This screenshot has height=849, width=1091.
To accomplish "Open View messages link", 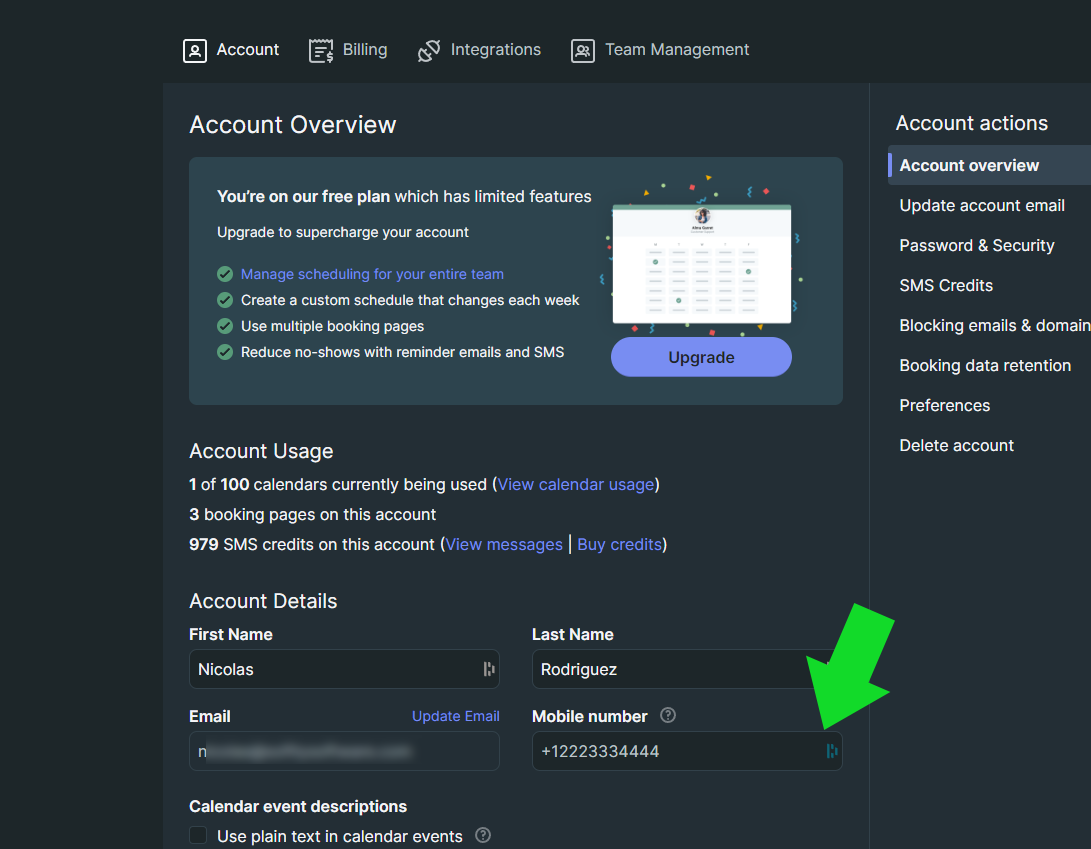I will tap(504, 544).
